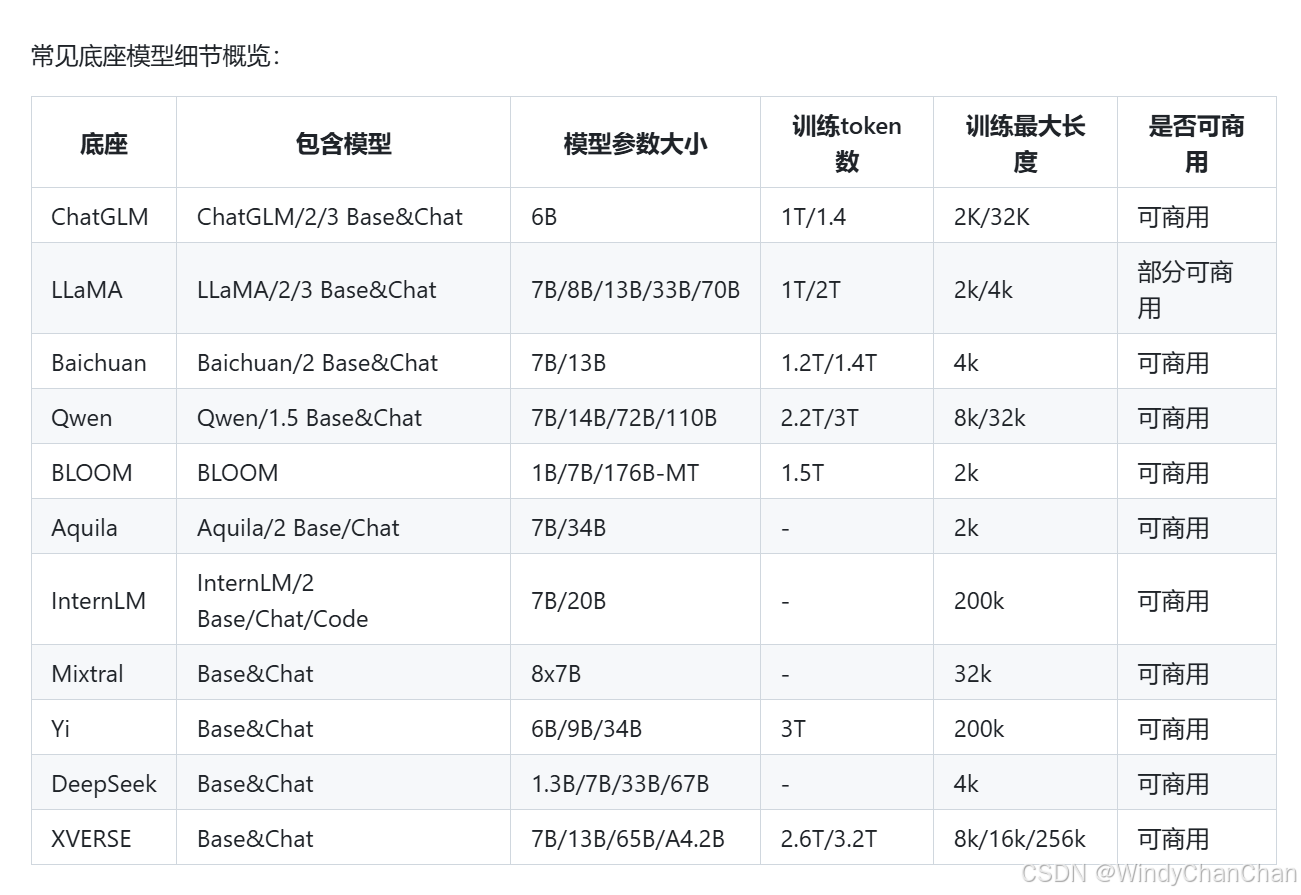Select the XVERSE row name cell

pos(104,838)
